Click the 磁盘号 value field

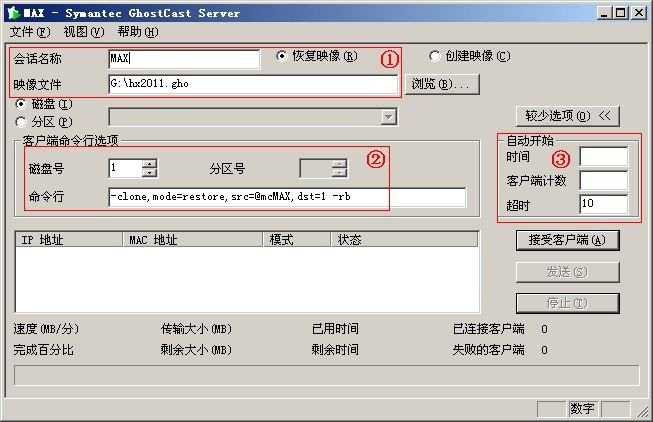pos(125,168)
